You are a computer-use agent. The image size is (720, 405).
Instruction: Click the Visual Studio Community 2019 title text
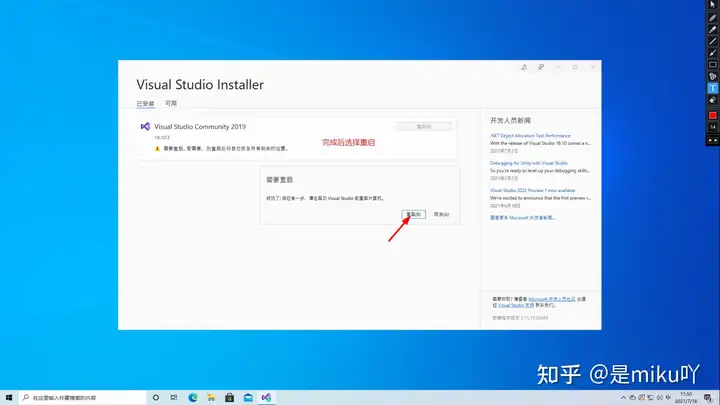[x=200, y=127]
